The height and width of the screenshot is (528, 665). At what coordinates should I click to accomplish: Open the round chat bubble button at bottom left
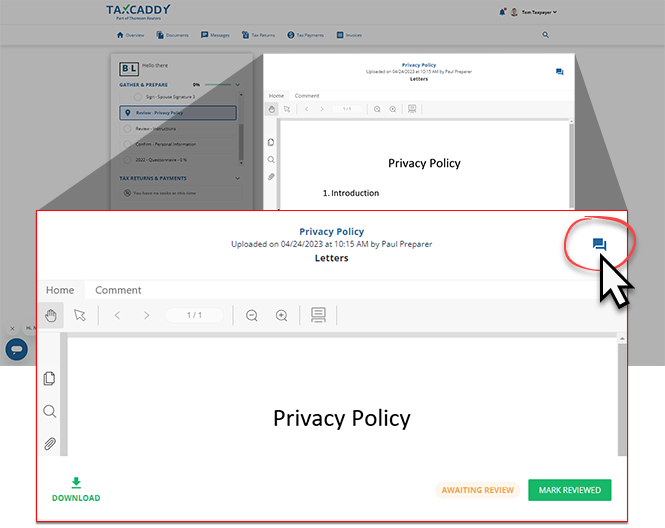coord(17,349)
